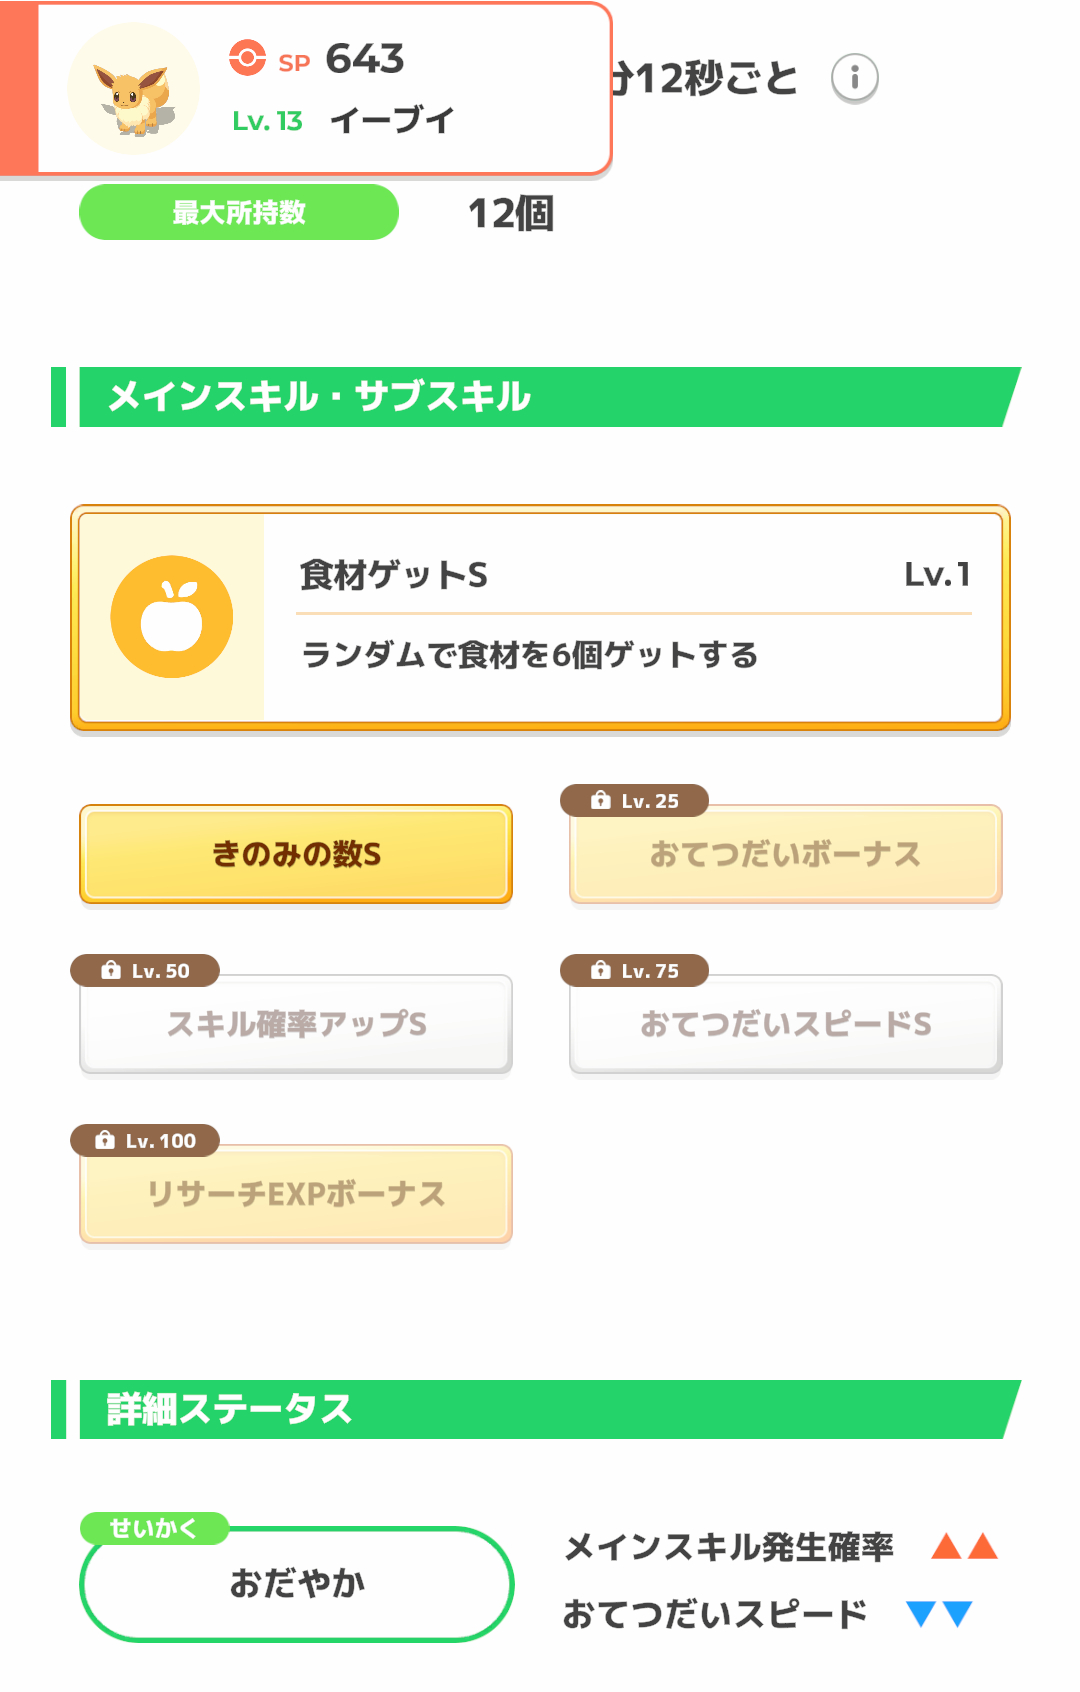Tap the メインスキル・サブスキル section header

(536, 397)
